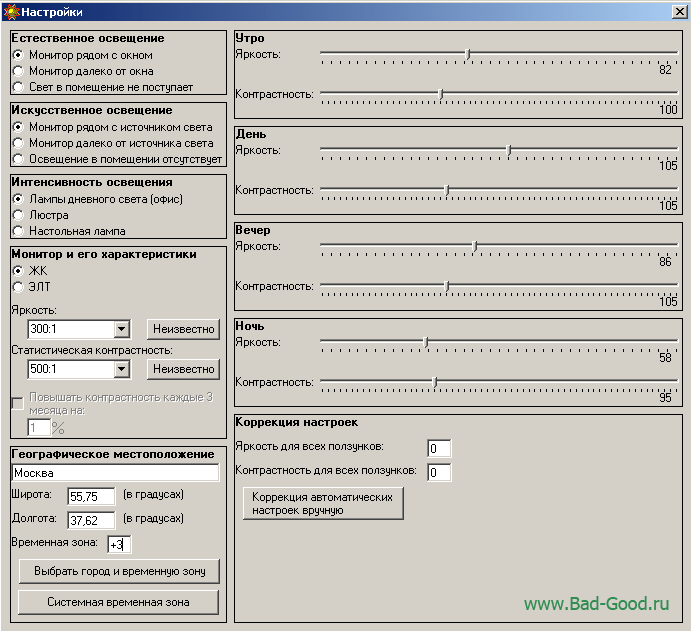The width and height of the screenshot is (691, 631).
Task: Click 'Яркость для всех ползунков' input field
Action: (x=439, y=449)
